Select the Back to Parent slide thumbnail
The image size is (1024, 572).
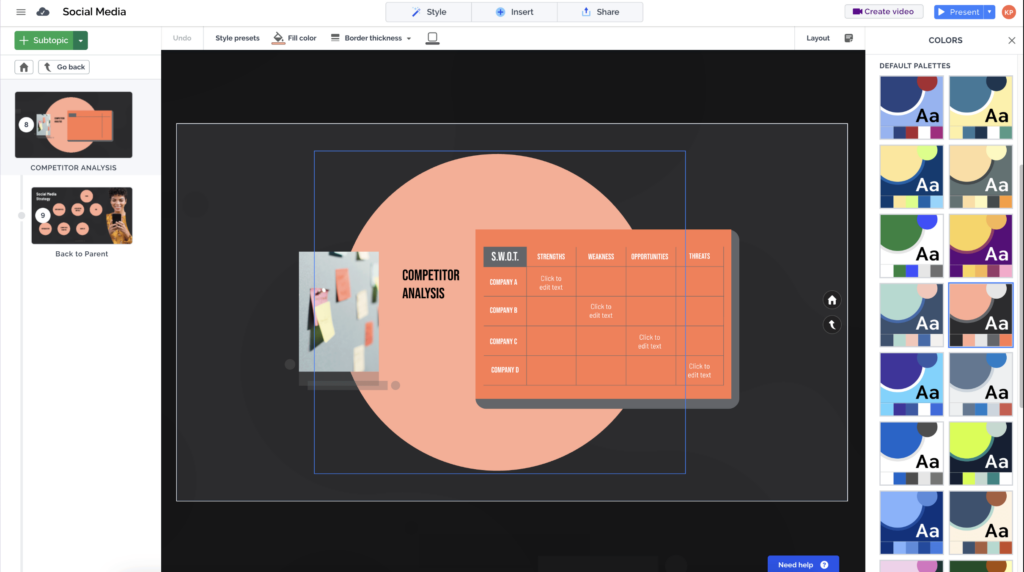click(82, 215)
